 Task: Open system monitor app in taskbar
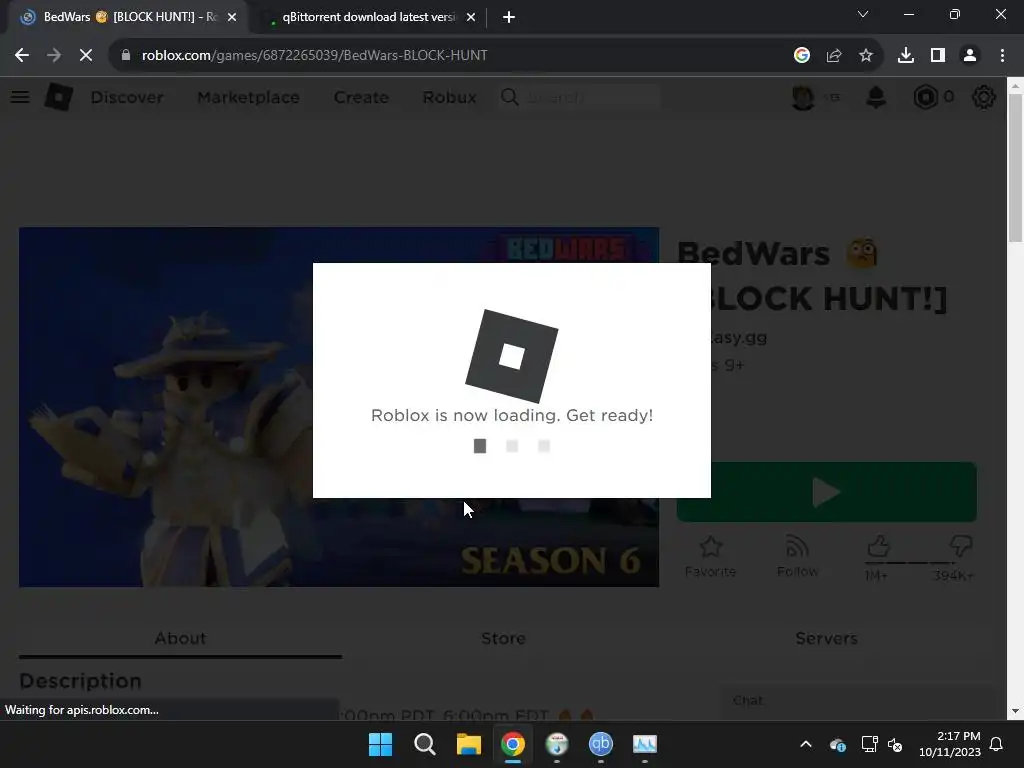click(645, 744)
